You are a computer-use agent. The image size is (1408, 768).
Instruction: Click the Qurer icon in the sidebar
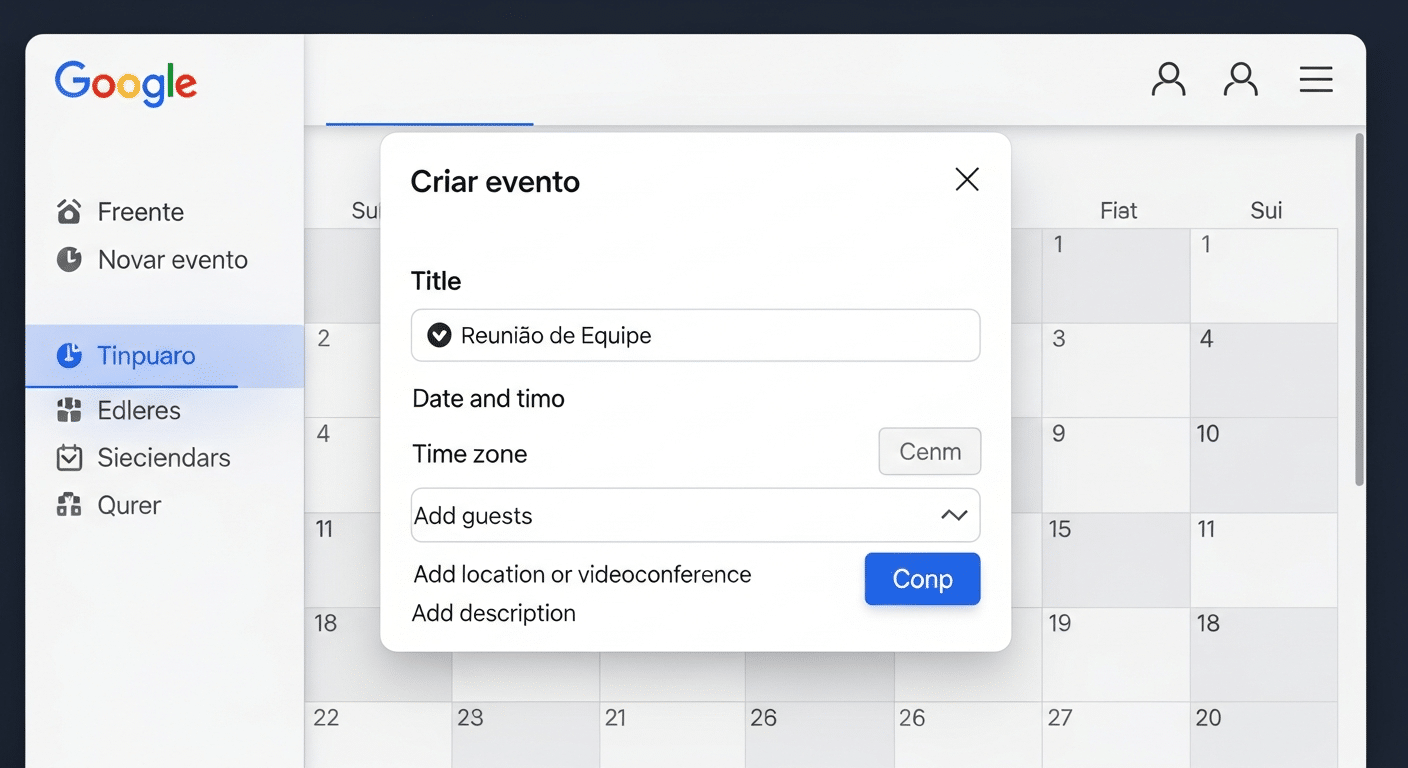(68, 505)
